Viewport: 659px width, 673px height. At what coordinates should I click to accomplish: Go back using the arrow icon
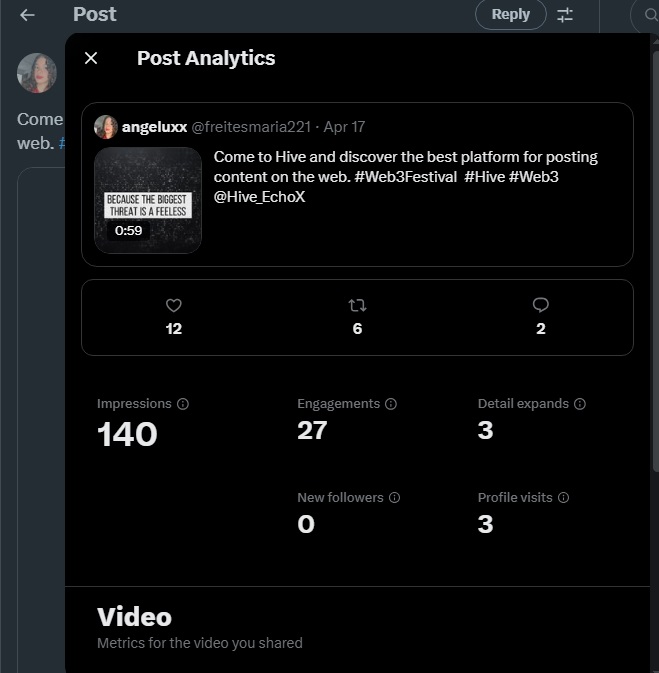pyautogui.click(x=27, y=15)
